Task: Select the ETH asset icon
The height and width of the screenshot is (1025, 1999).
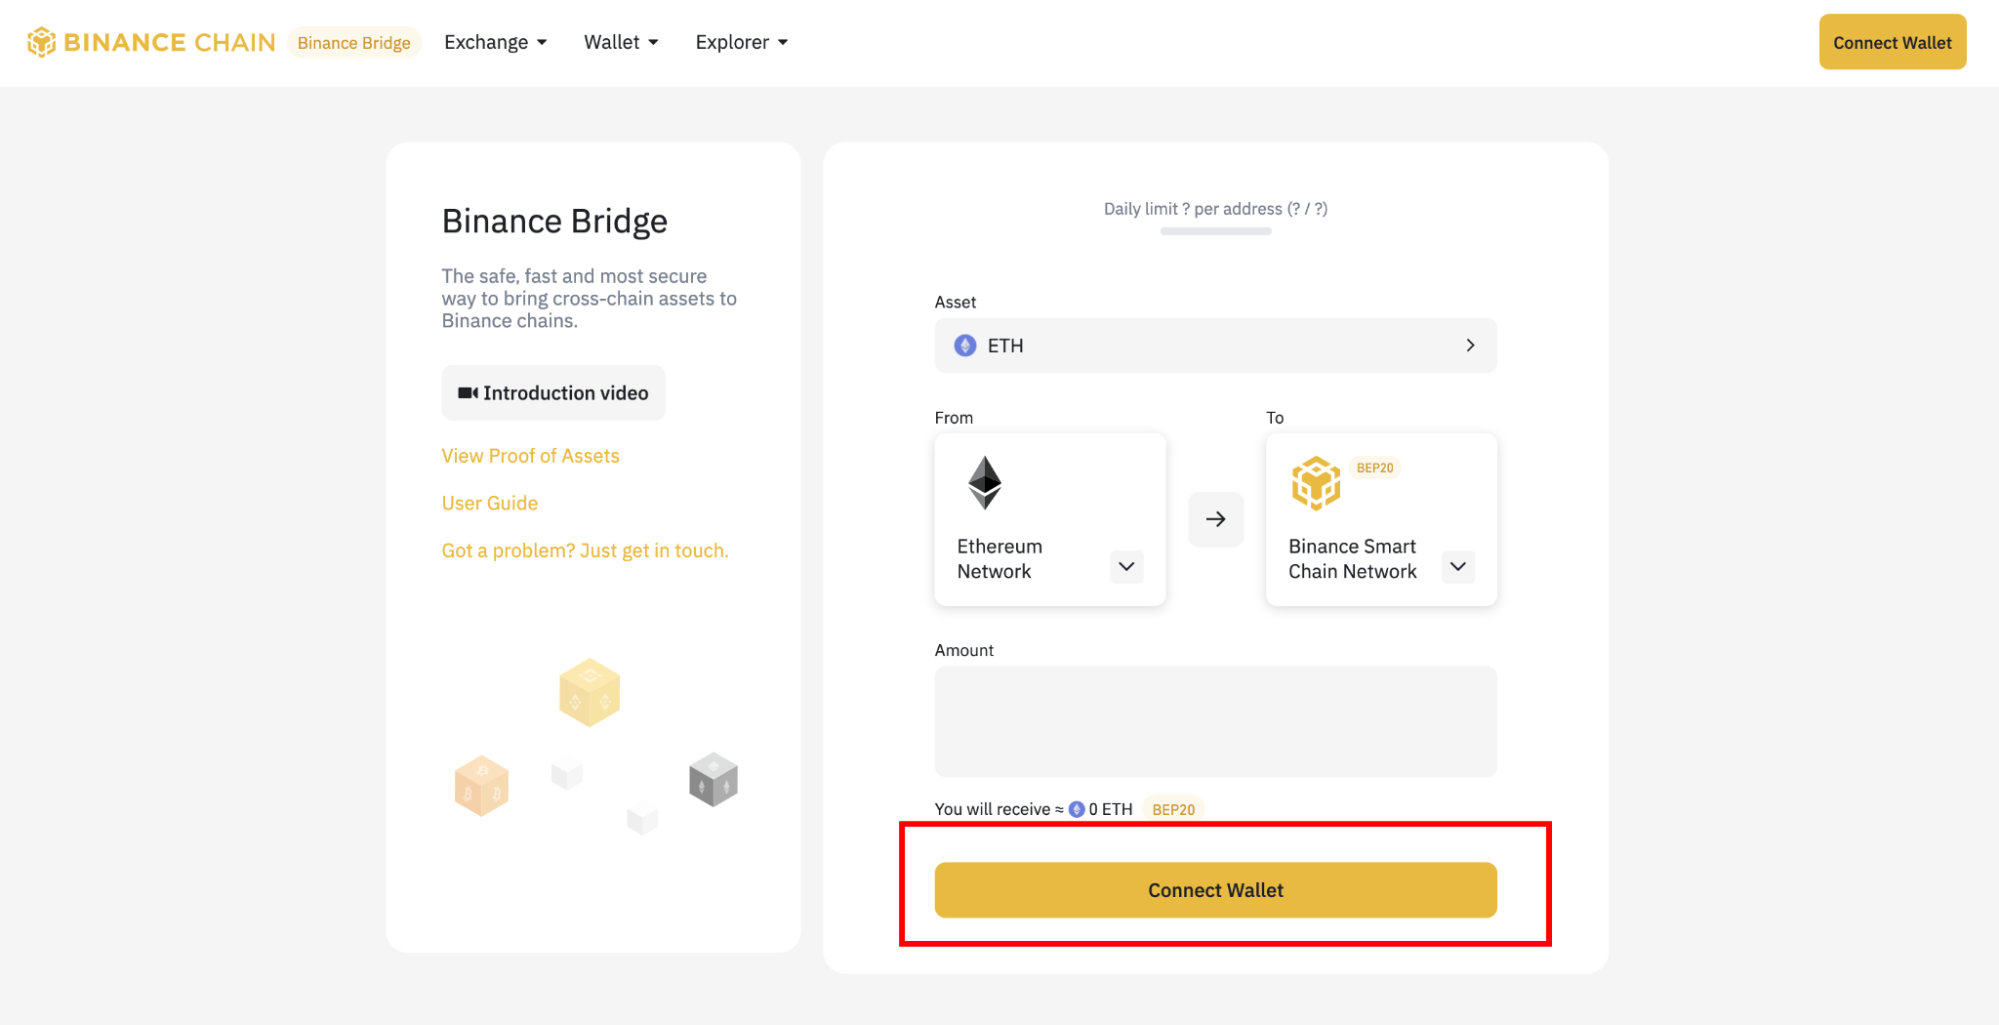Action: (963, 345)
